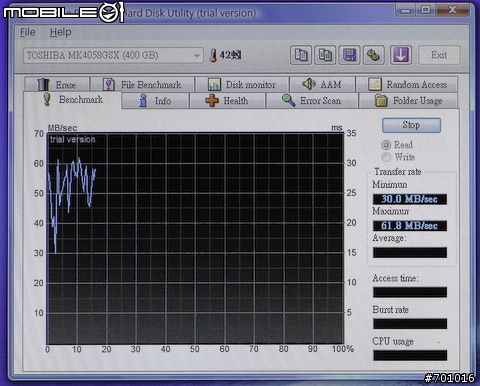The height and width of the screenshot is (386, 480).
Task: Stop the running benchmark
Action: click(x=411, y=125)
